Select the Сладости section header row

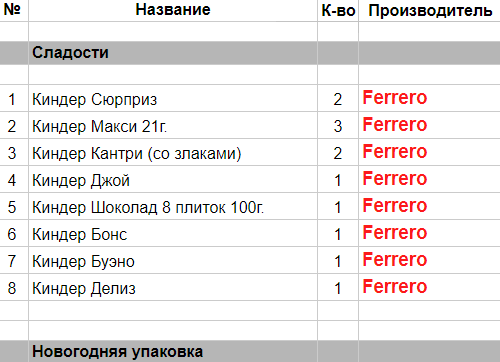[x=250, y=53]
